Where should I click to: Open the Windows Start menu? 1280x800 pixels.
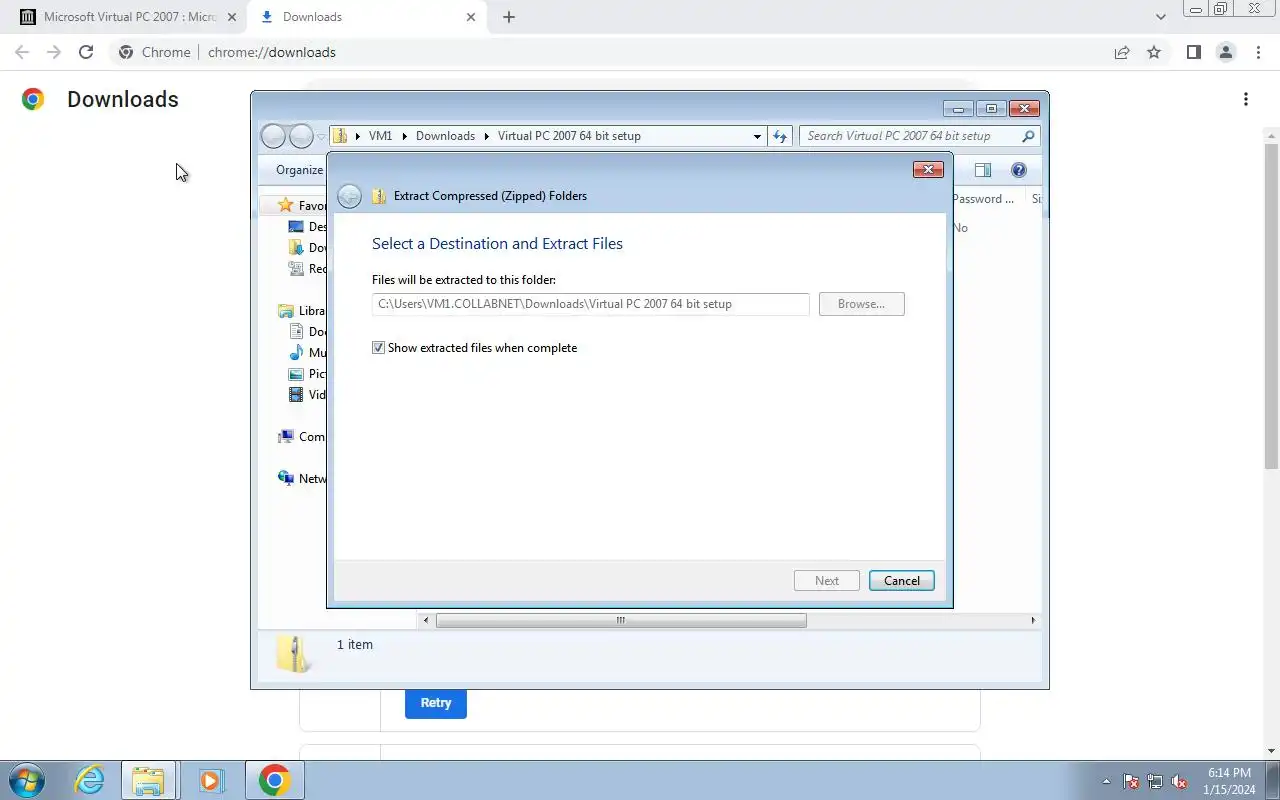click(27, 780)
